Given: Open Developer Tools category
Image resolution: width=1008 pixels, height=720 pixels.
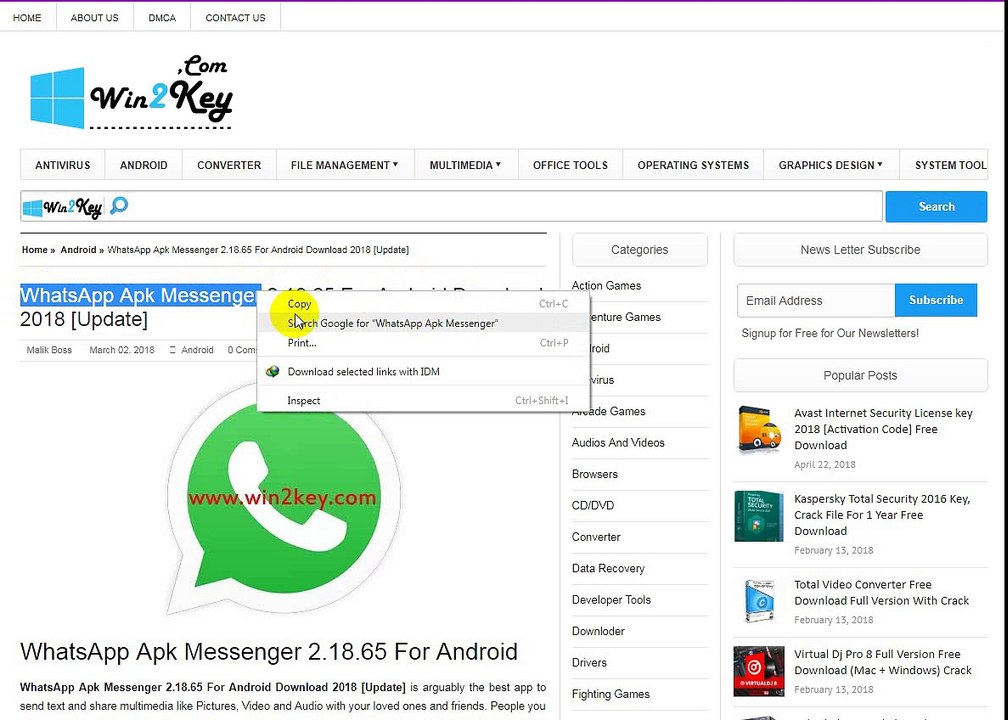Looking at the screenshot, I should [611, 600].
